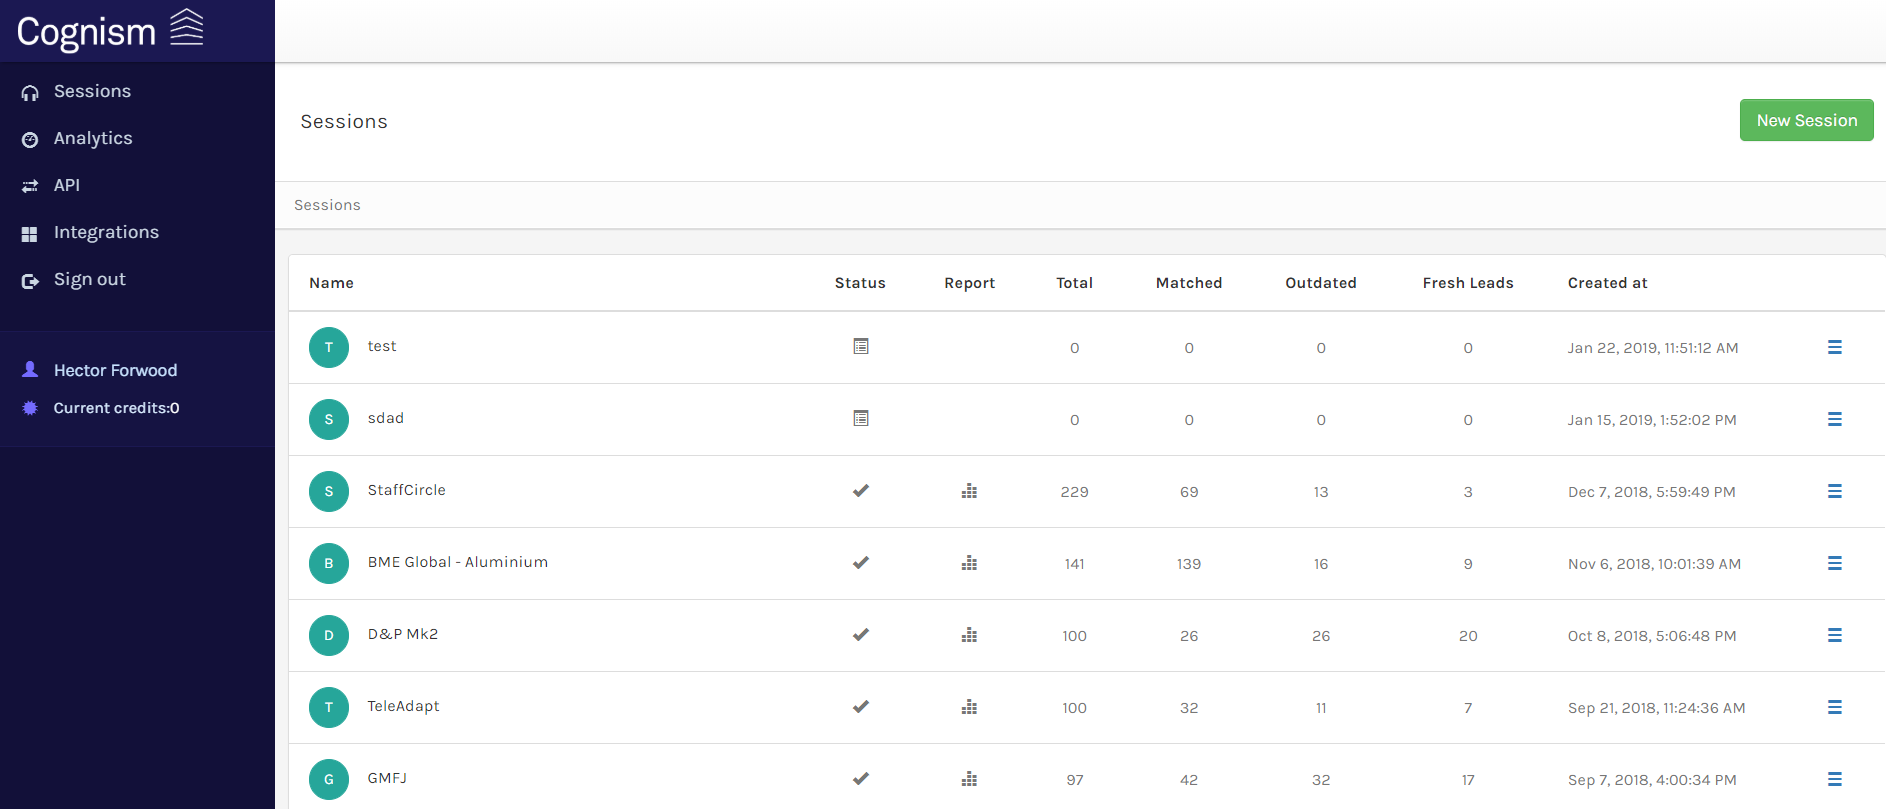Click TeleAdapt report chart icon
This screenshot has width=1886, height=809.
tap(969, 707)
